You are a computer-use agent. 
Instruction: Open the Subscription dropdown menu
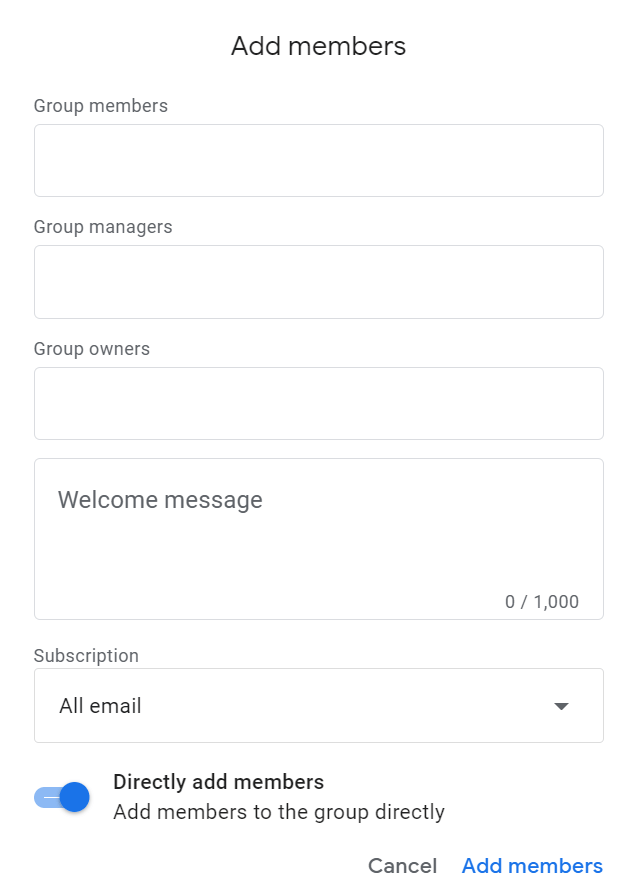coord(318,705)
